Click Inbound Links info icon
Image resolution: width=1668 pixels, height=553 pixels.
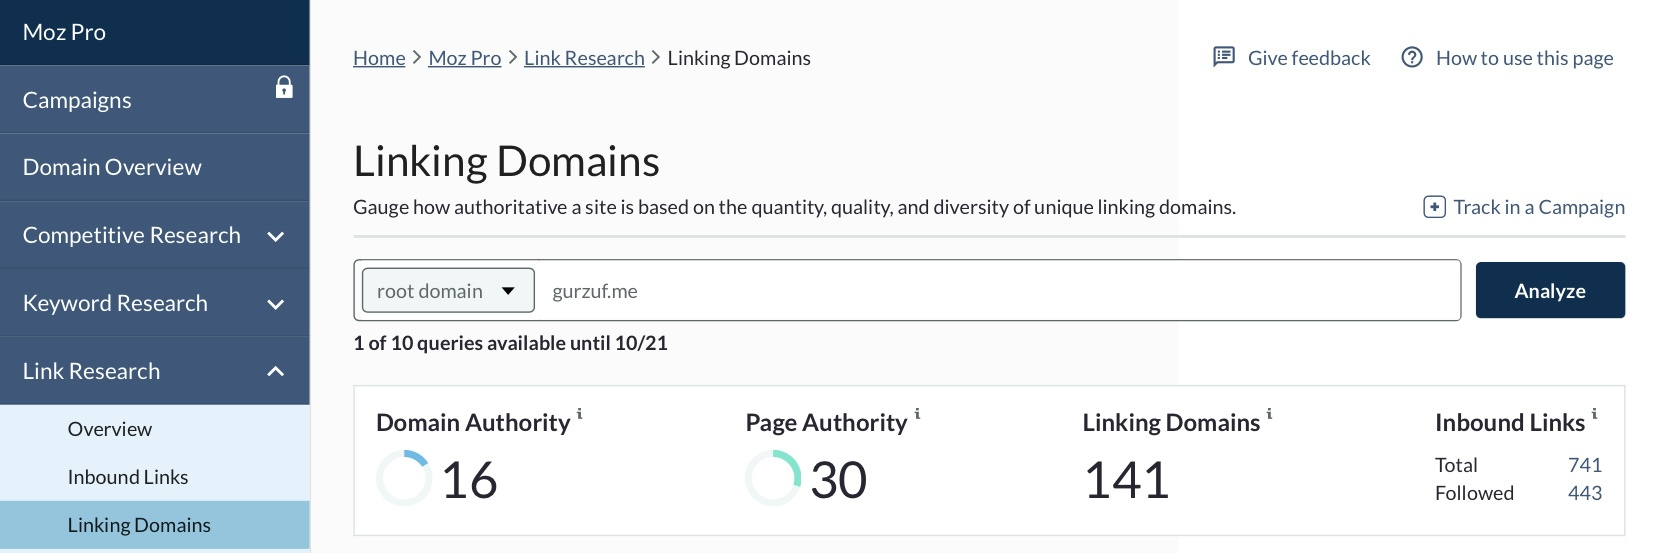point(1594,413)
